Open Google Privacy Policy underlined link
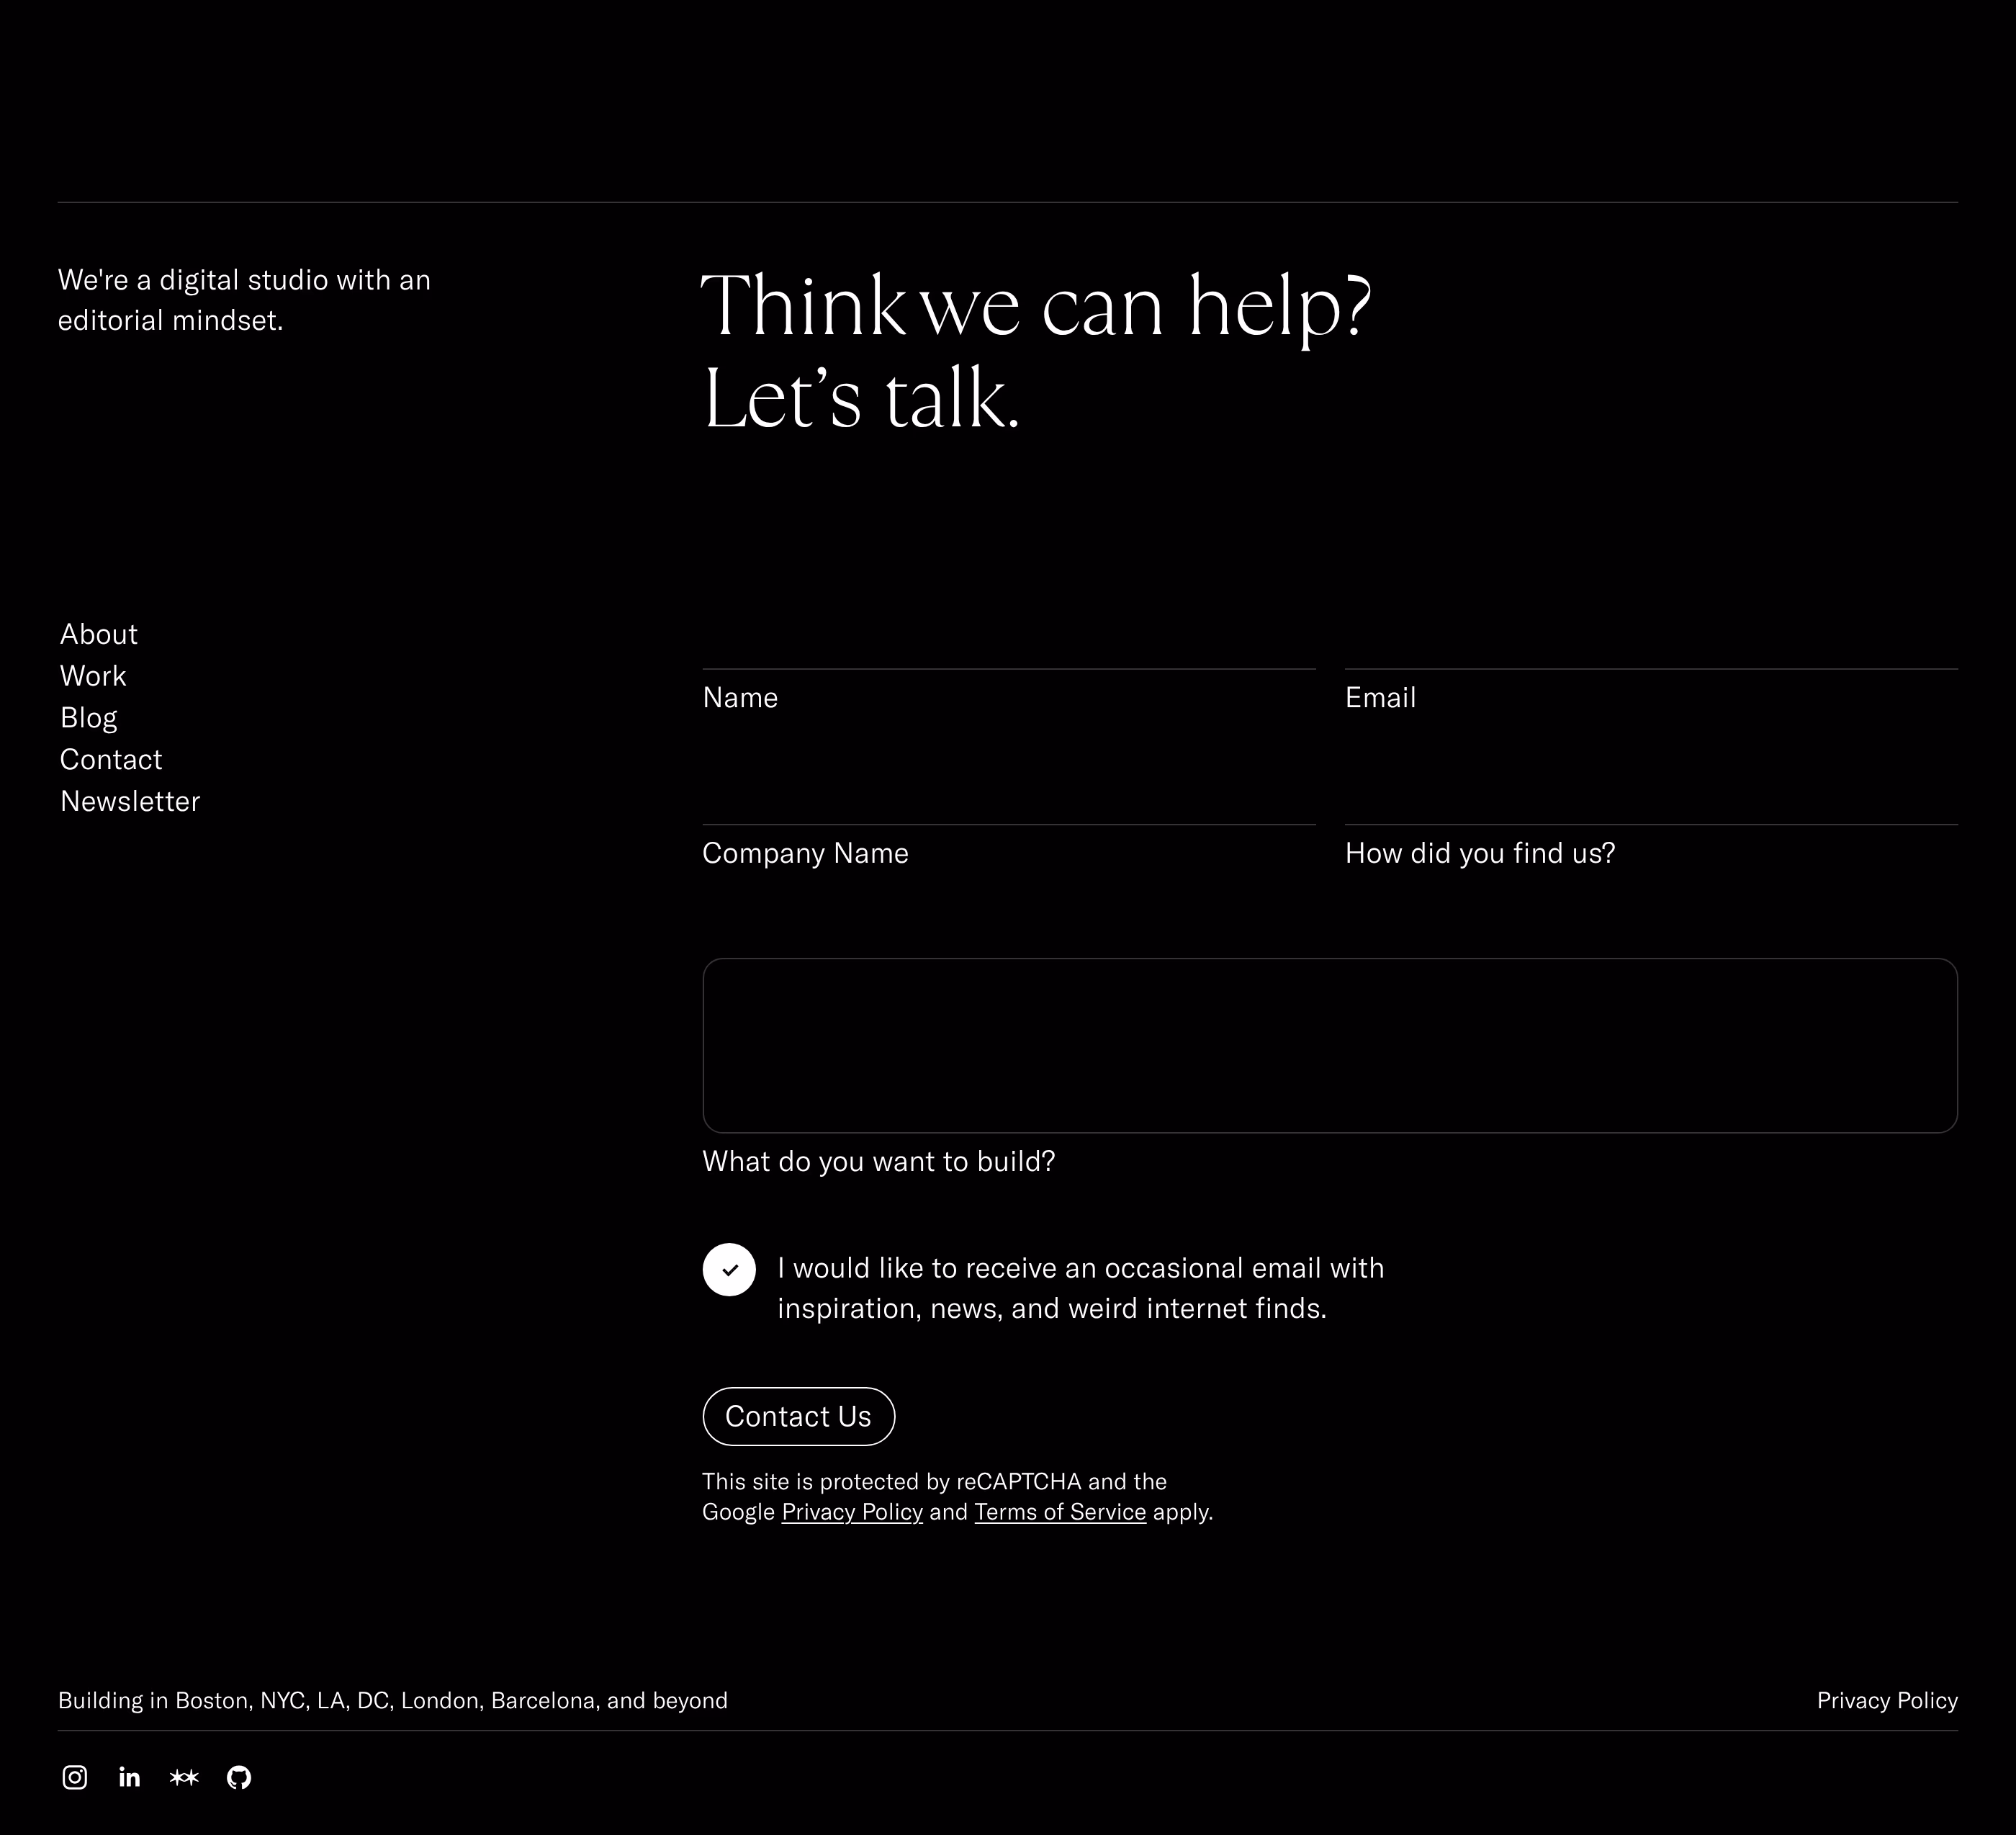 pyautogui.click(x=852, y=1511)
